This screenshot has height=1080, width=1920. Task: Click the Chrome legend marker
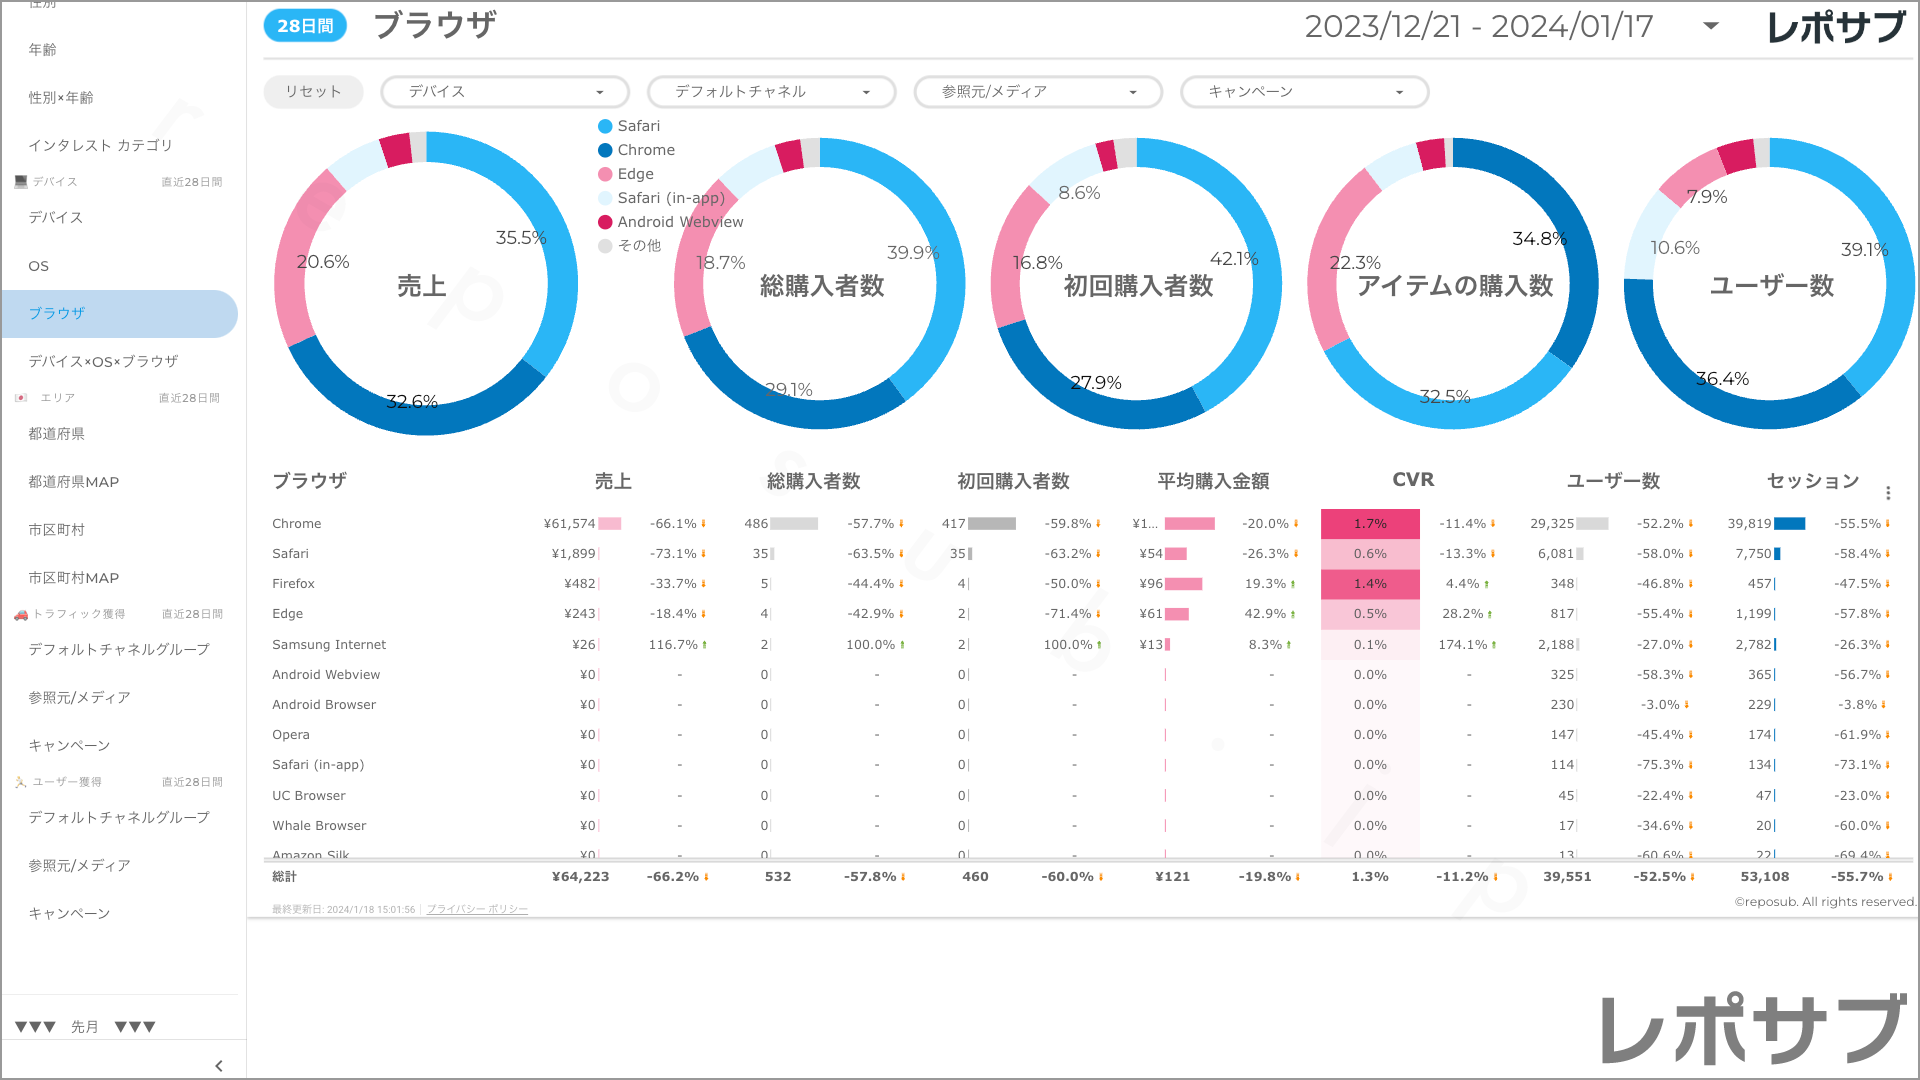pos(605,150)
